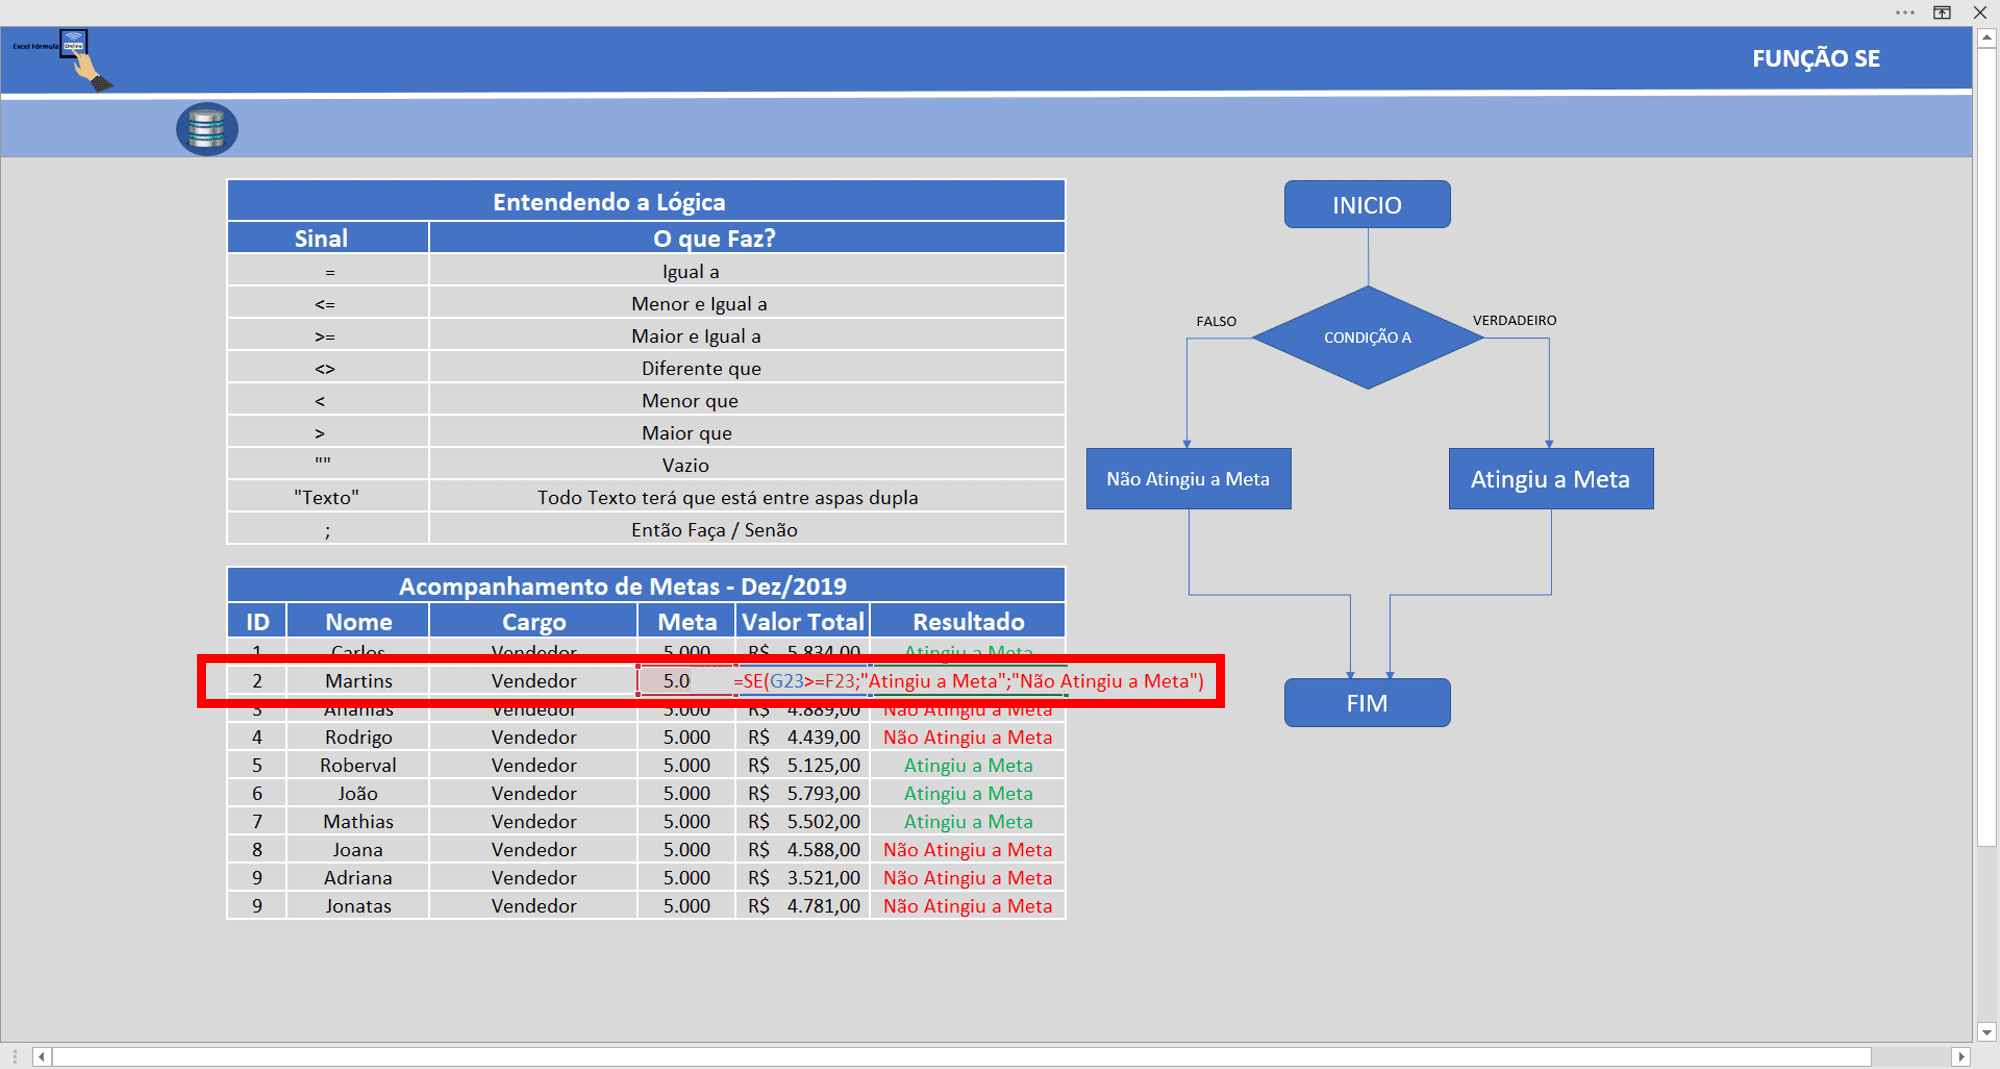Screen dimensions: 2000x1069
Task: Click the Não Atingiu a Meta flowchart box
Action: click(x=1188, y=479)
